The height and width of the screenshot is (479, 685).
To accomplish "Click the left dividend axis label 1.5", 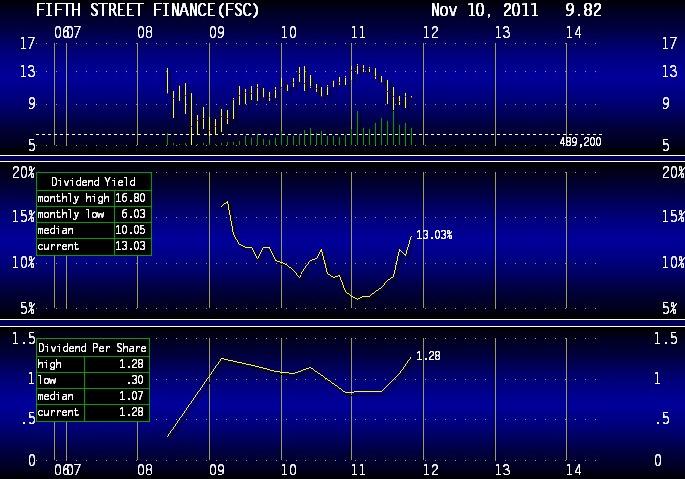I will tap(23, 339).
